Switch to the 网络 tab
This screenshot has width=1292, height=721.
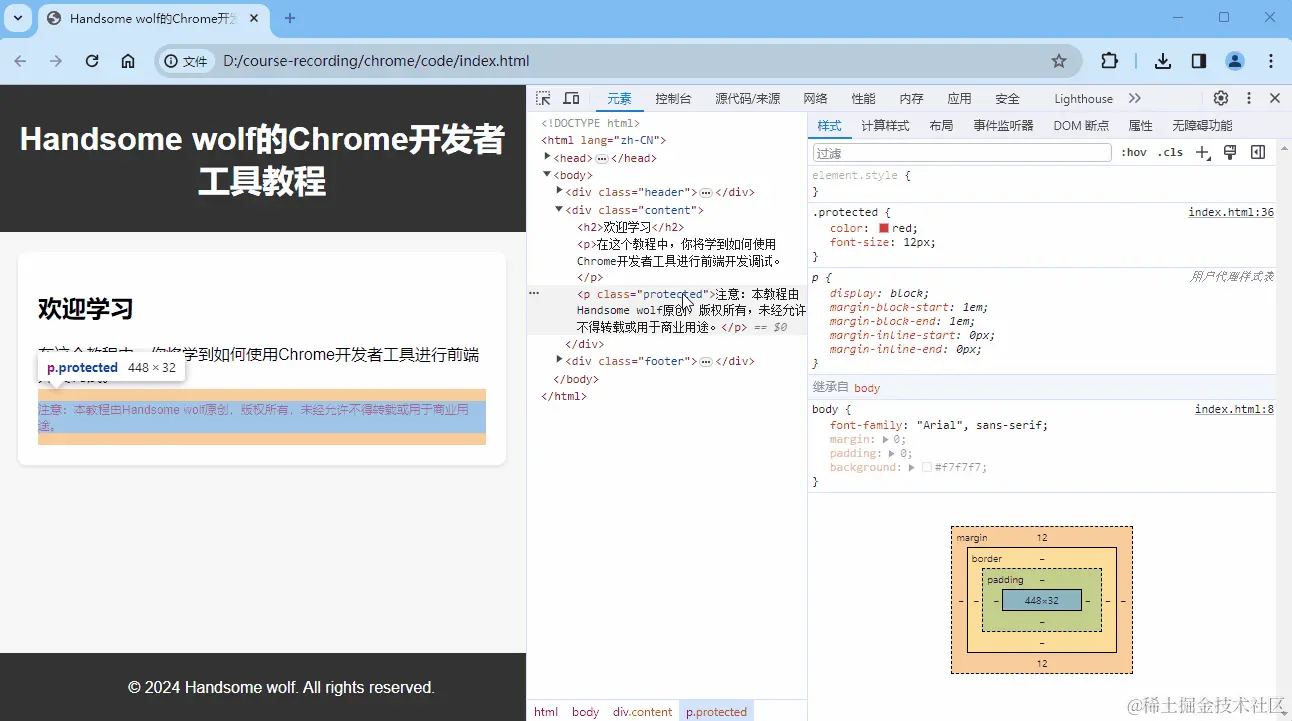[815, 98]
